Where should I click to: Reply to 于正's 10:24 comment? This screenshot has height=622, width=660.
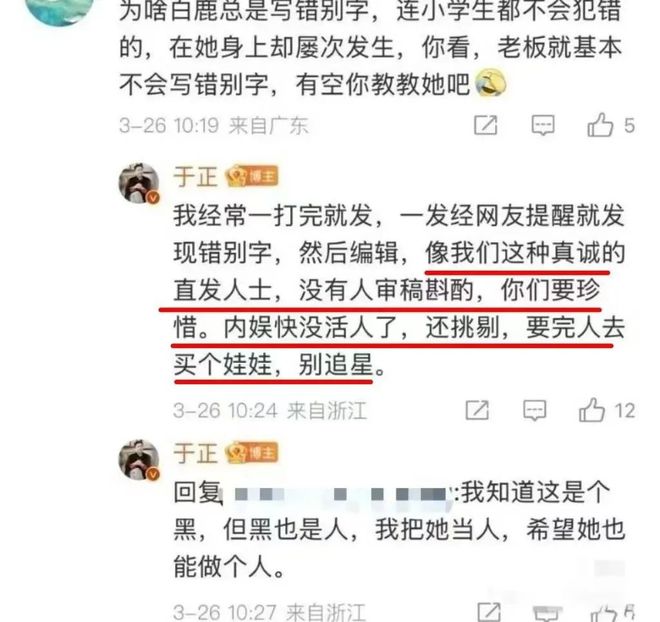(535, 410)
